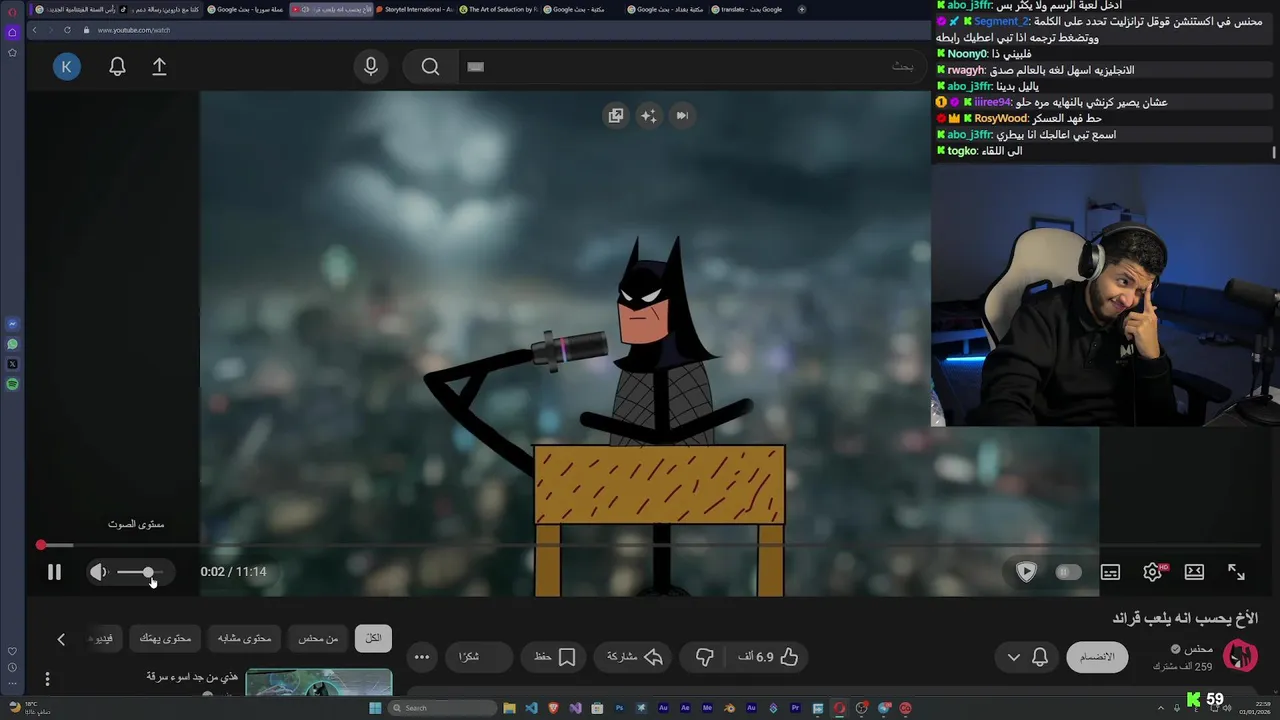Open the Opera sidebar Messenger icon
The image size is (1280, 720).
pos(12,324)
